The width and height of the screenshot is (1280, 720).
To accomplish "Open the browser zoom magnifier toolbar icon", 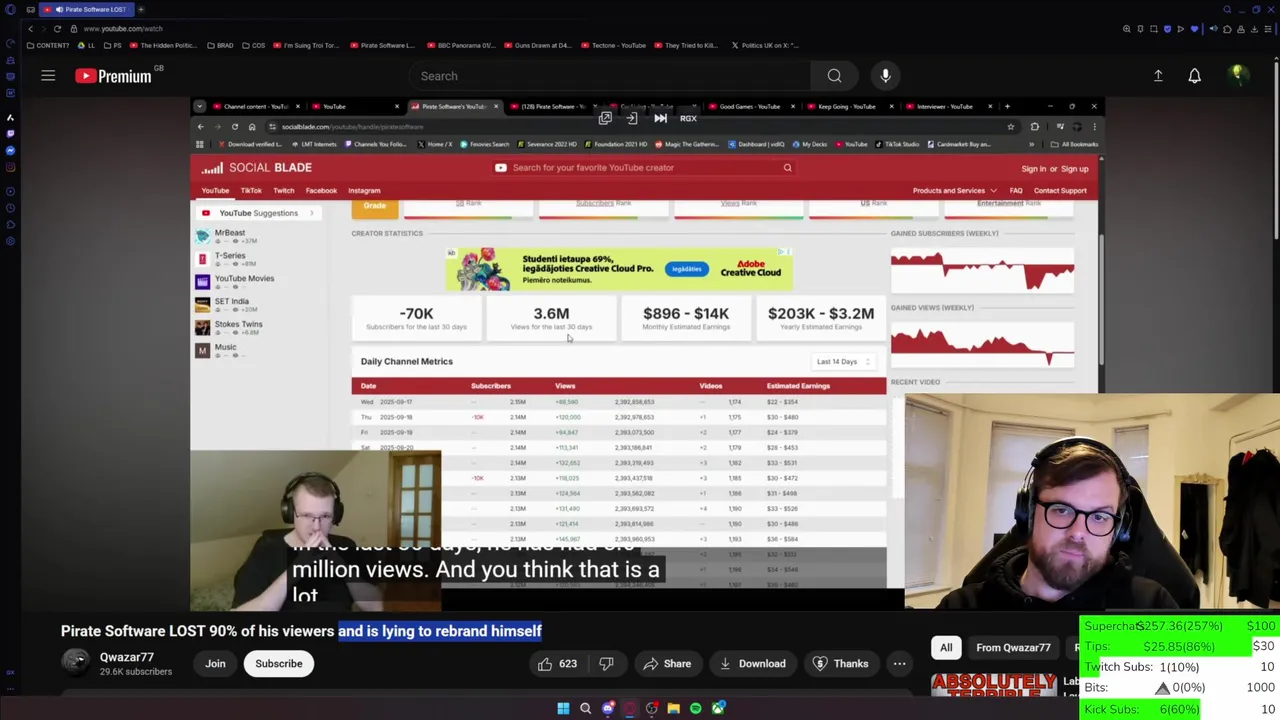I will [1127, 29].
